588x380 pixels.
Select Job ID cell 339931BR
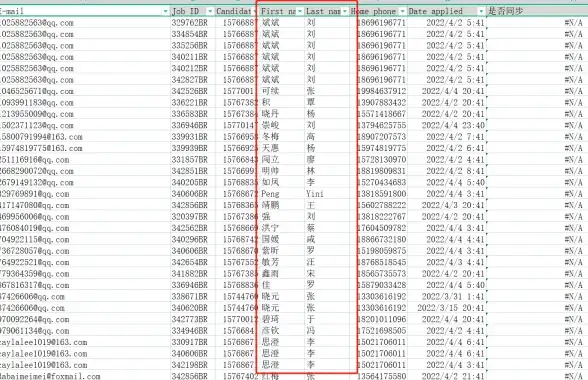[189, 137]
